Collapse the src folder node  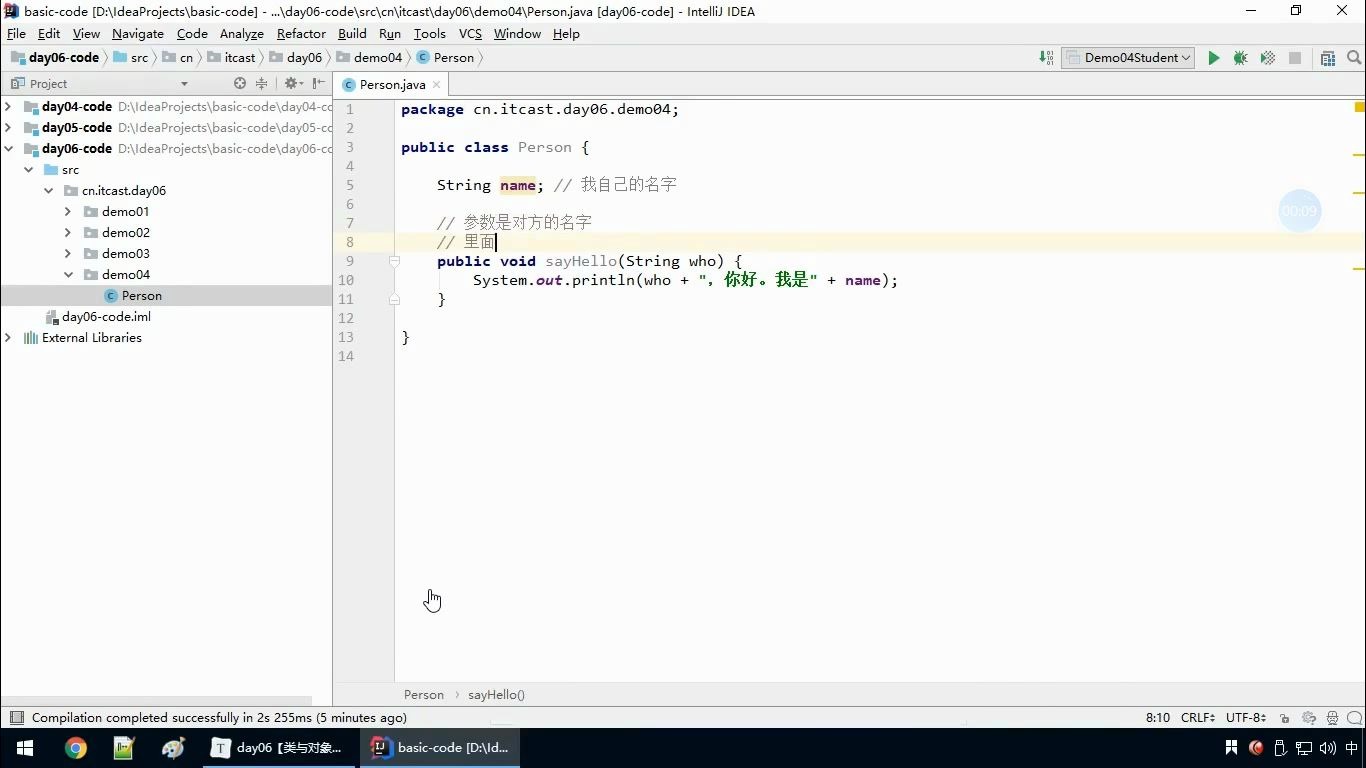28,170
